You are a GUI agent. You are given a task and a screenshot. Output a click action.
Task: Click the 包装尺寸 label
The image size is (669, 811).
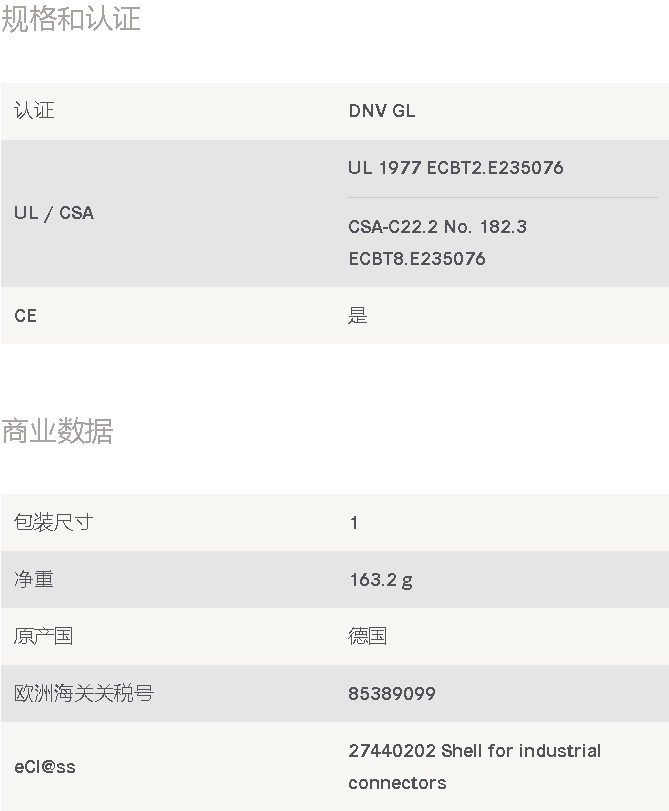click(x=54, y=522)
